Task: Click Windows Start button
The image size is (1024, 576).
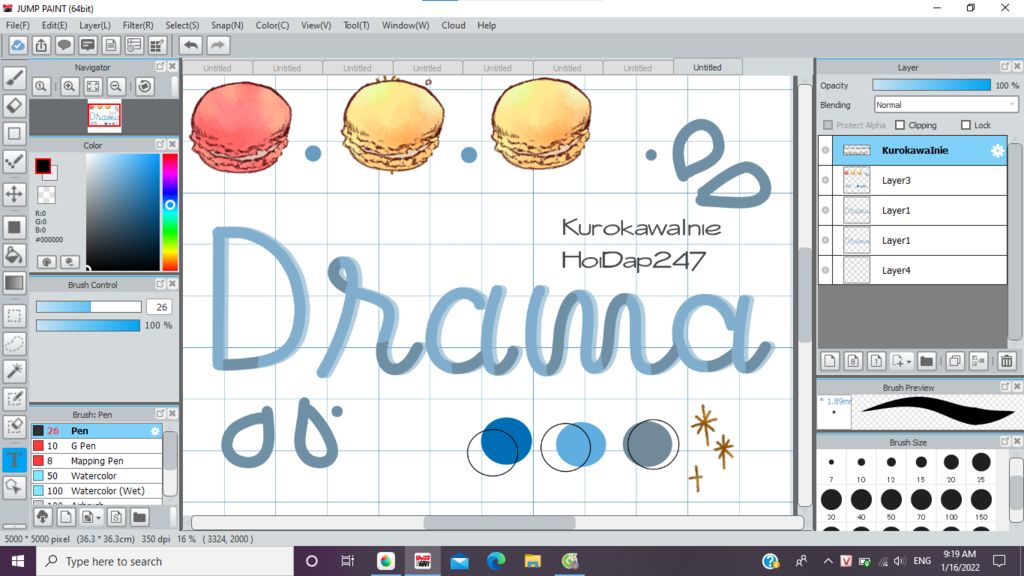Action: [x=18, y=561]
